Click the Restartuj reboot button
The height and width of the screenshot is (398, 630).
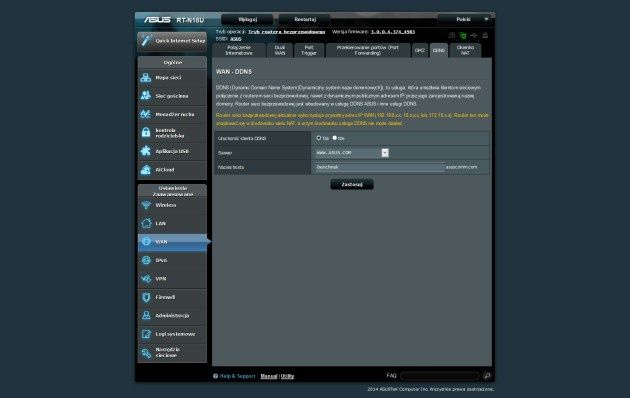coord(305,19)
